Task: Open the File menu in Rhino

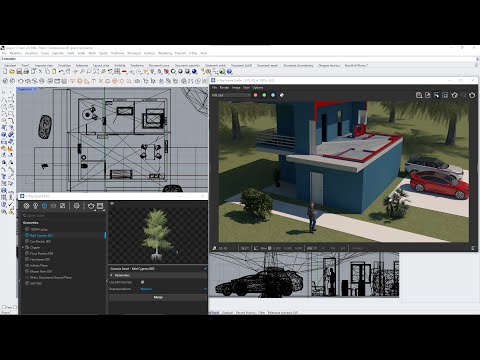Action: 4,53
